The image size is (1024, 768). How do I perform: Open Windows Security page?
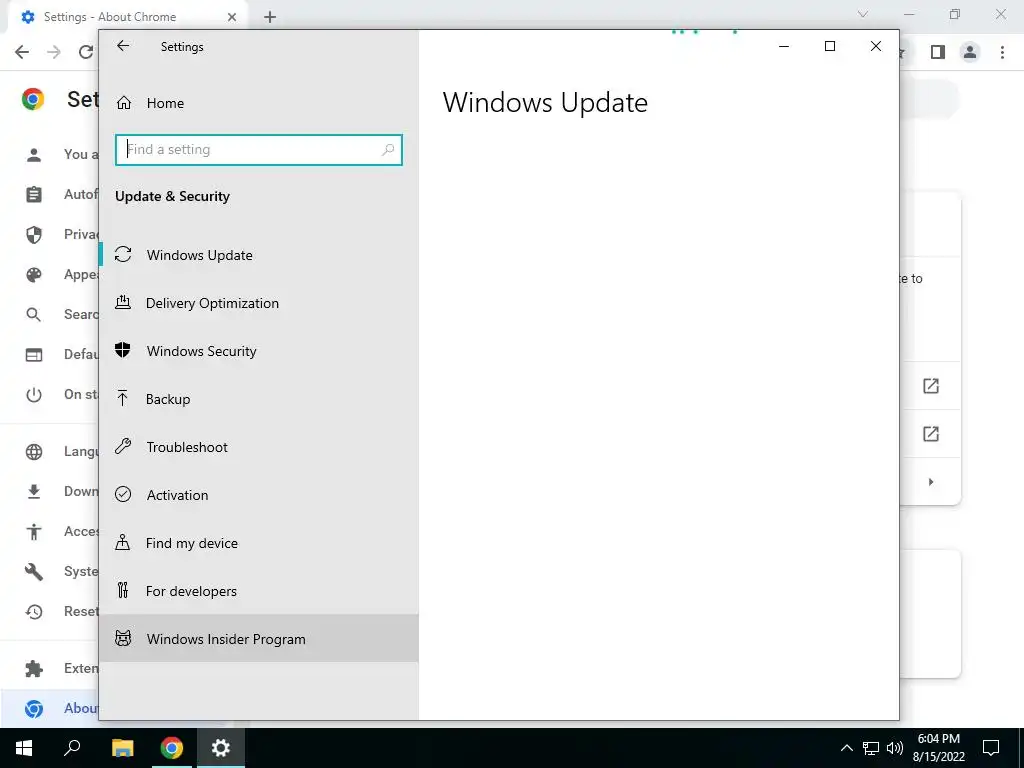tap(259, 351)
